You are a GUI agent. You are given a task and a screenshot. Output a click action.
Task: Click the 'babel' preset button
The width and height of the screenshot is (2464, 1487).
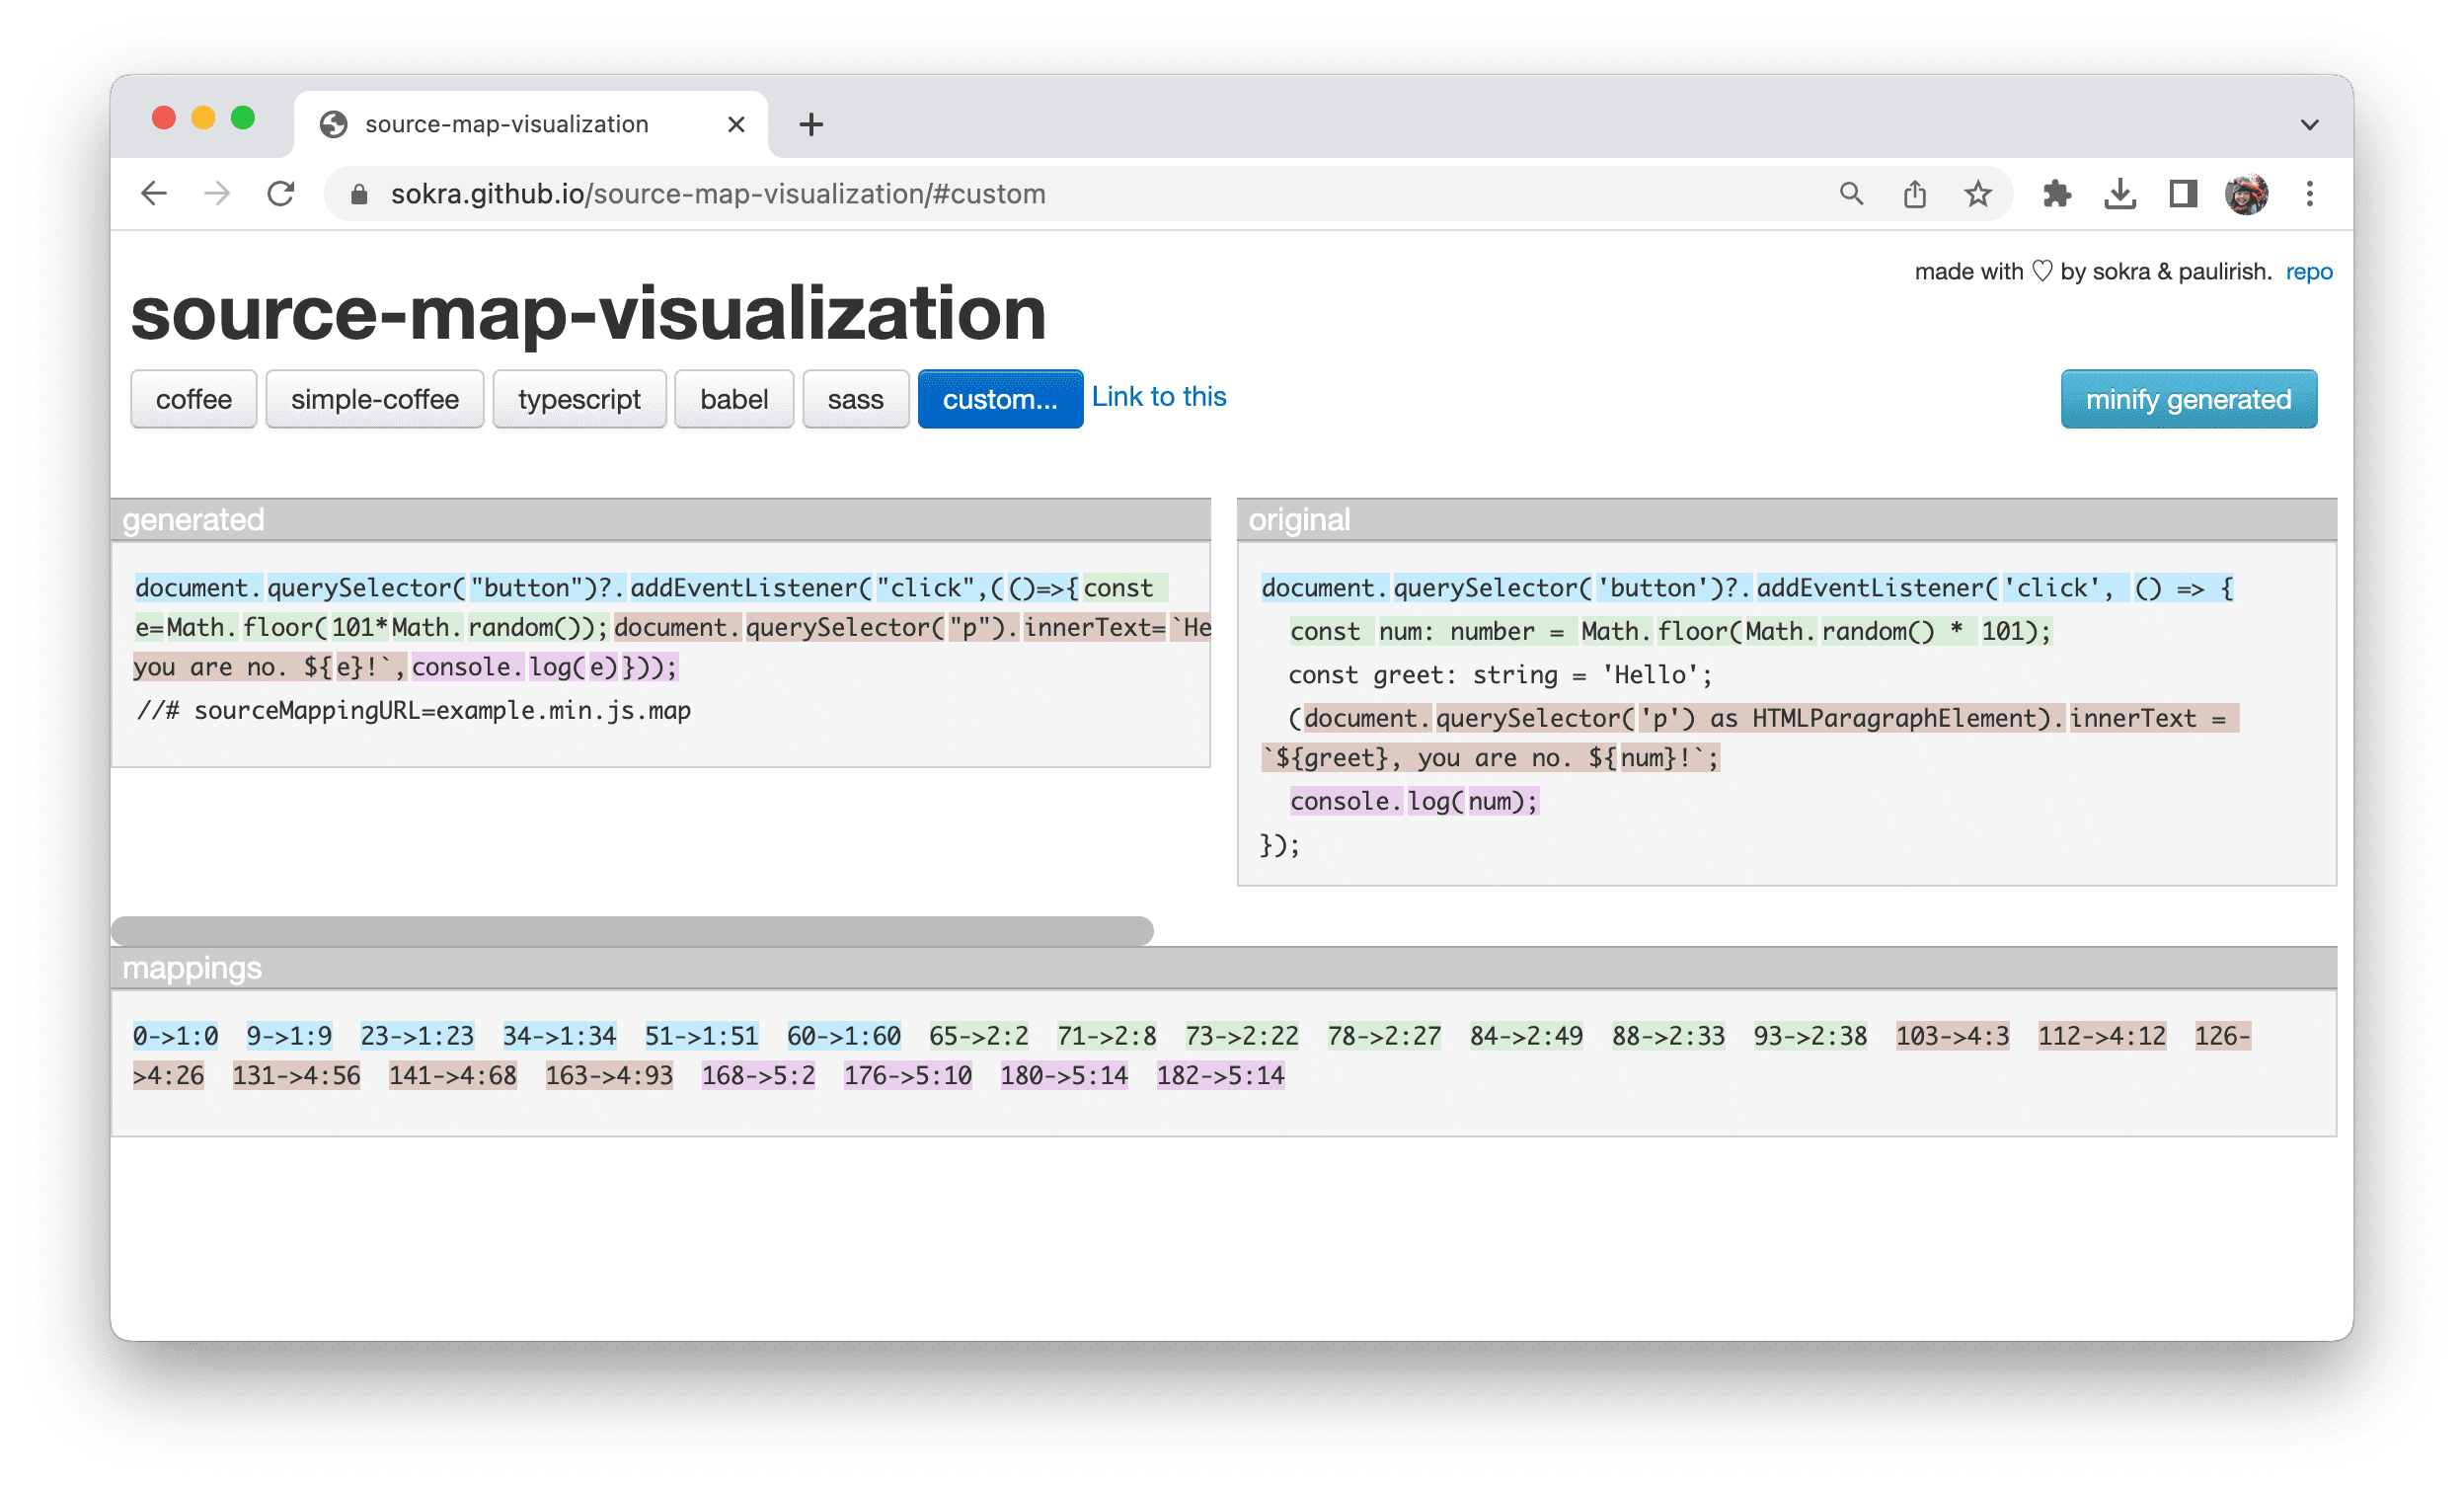(732, 398)
